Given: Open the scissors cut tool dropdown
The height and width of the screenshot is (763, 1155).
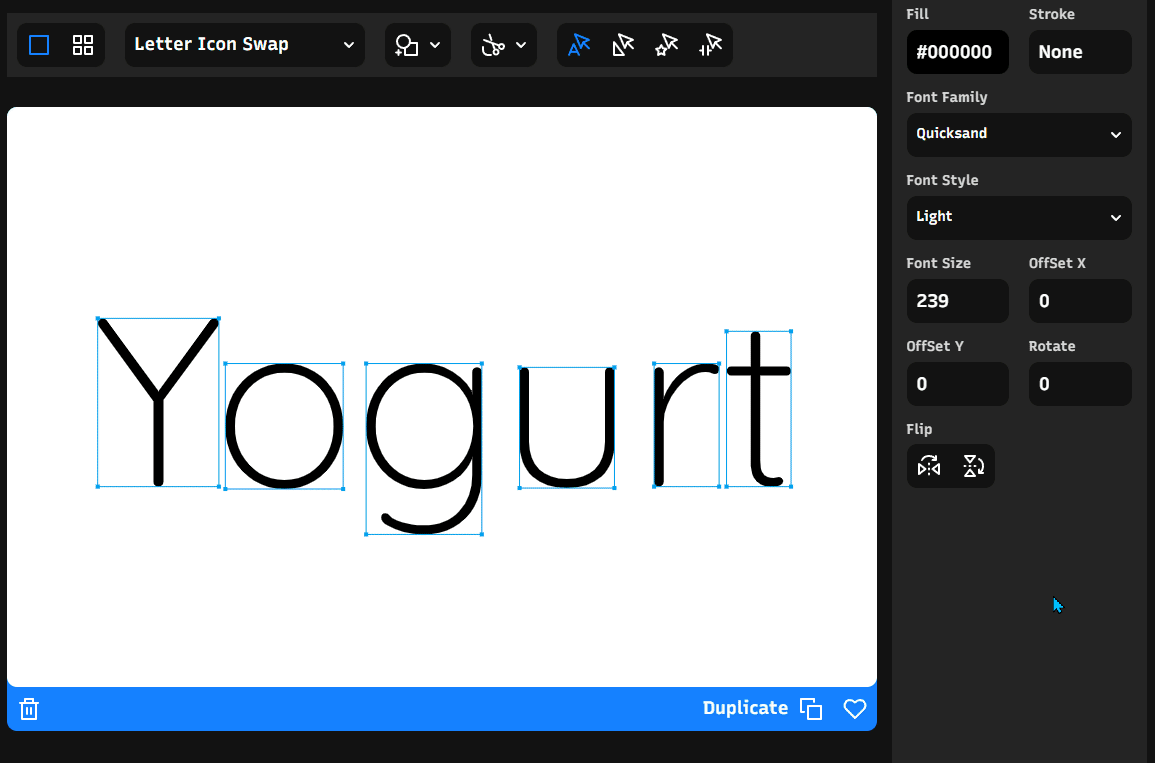Looking at the screenshot, I should coord(504,45).
